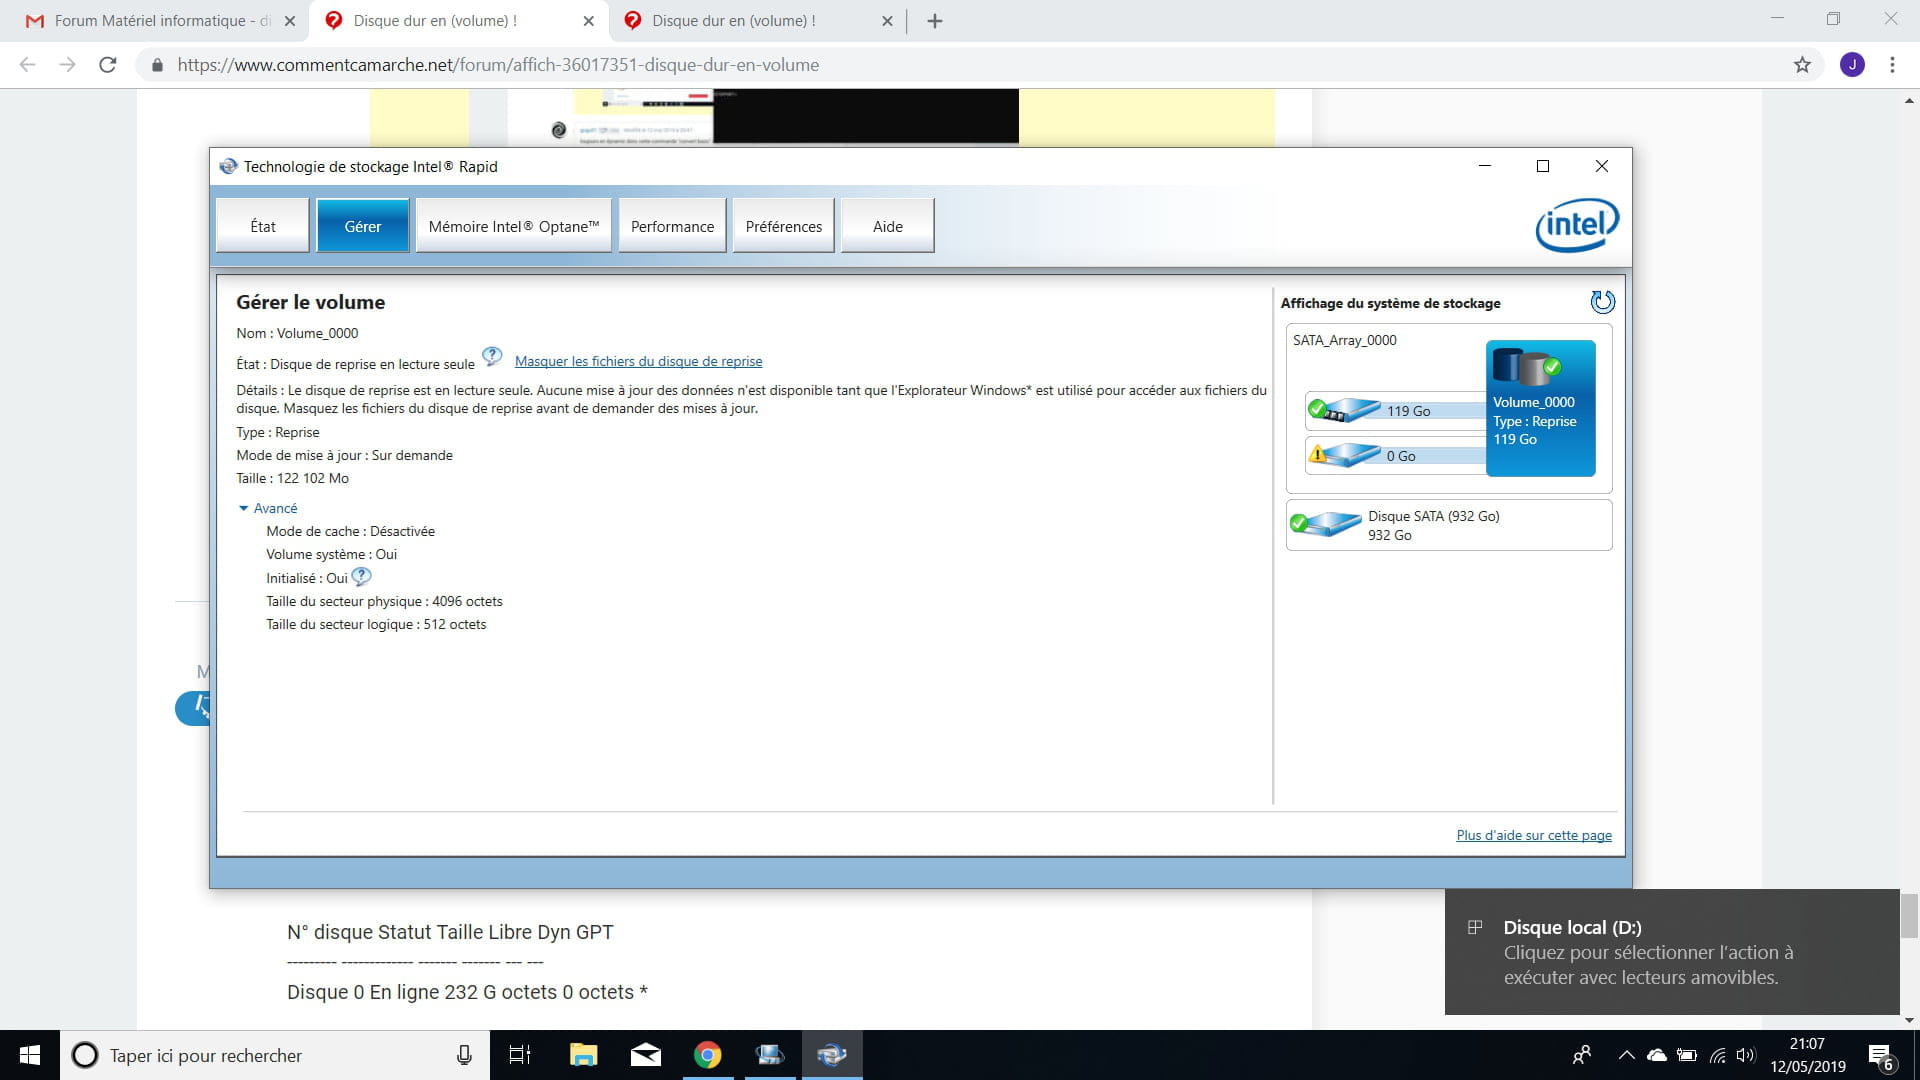
Task: Check battery status in tray
Action: point(1686,1055)
